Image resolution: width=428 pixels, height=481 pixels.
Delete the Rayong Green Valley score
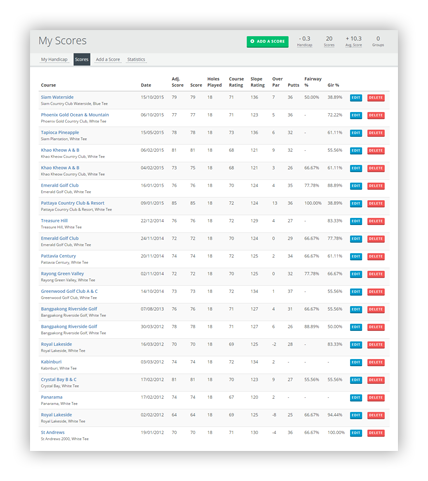click(376, 274)
